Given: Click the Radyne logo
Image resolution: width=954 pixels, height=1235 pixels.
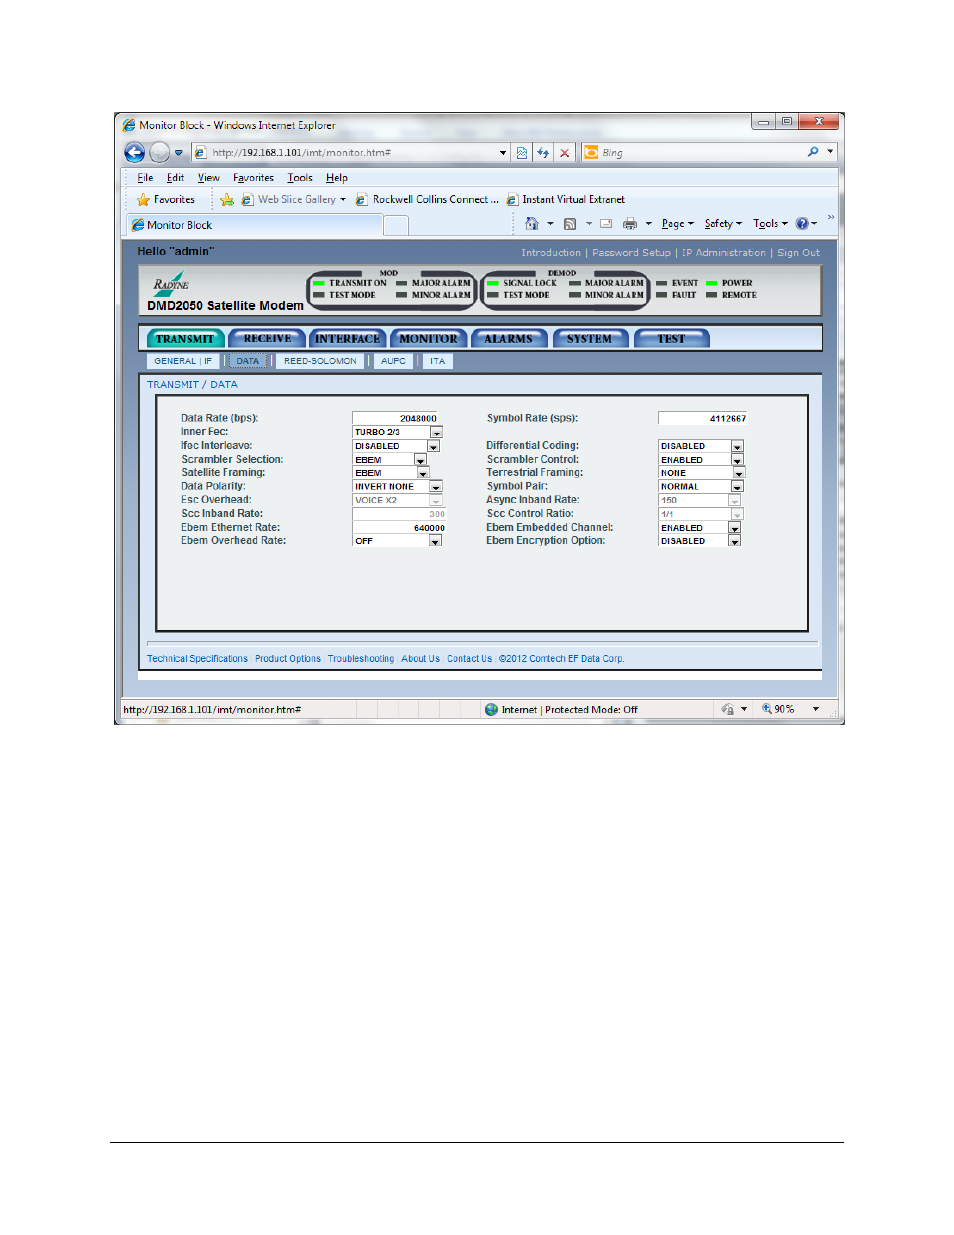Looking at the screenshot, I should tap(171, 284).
